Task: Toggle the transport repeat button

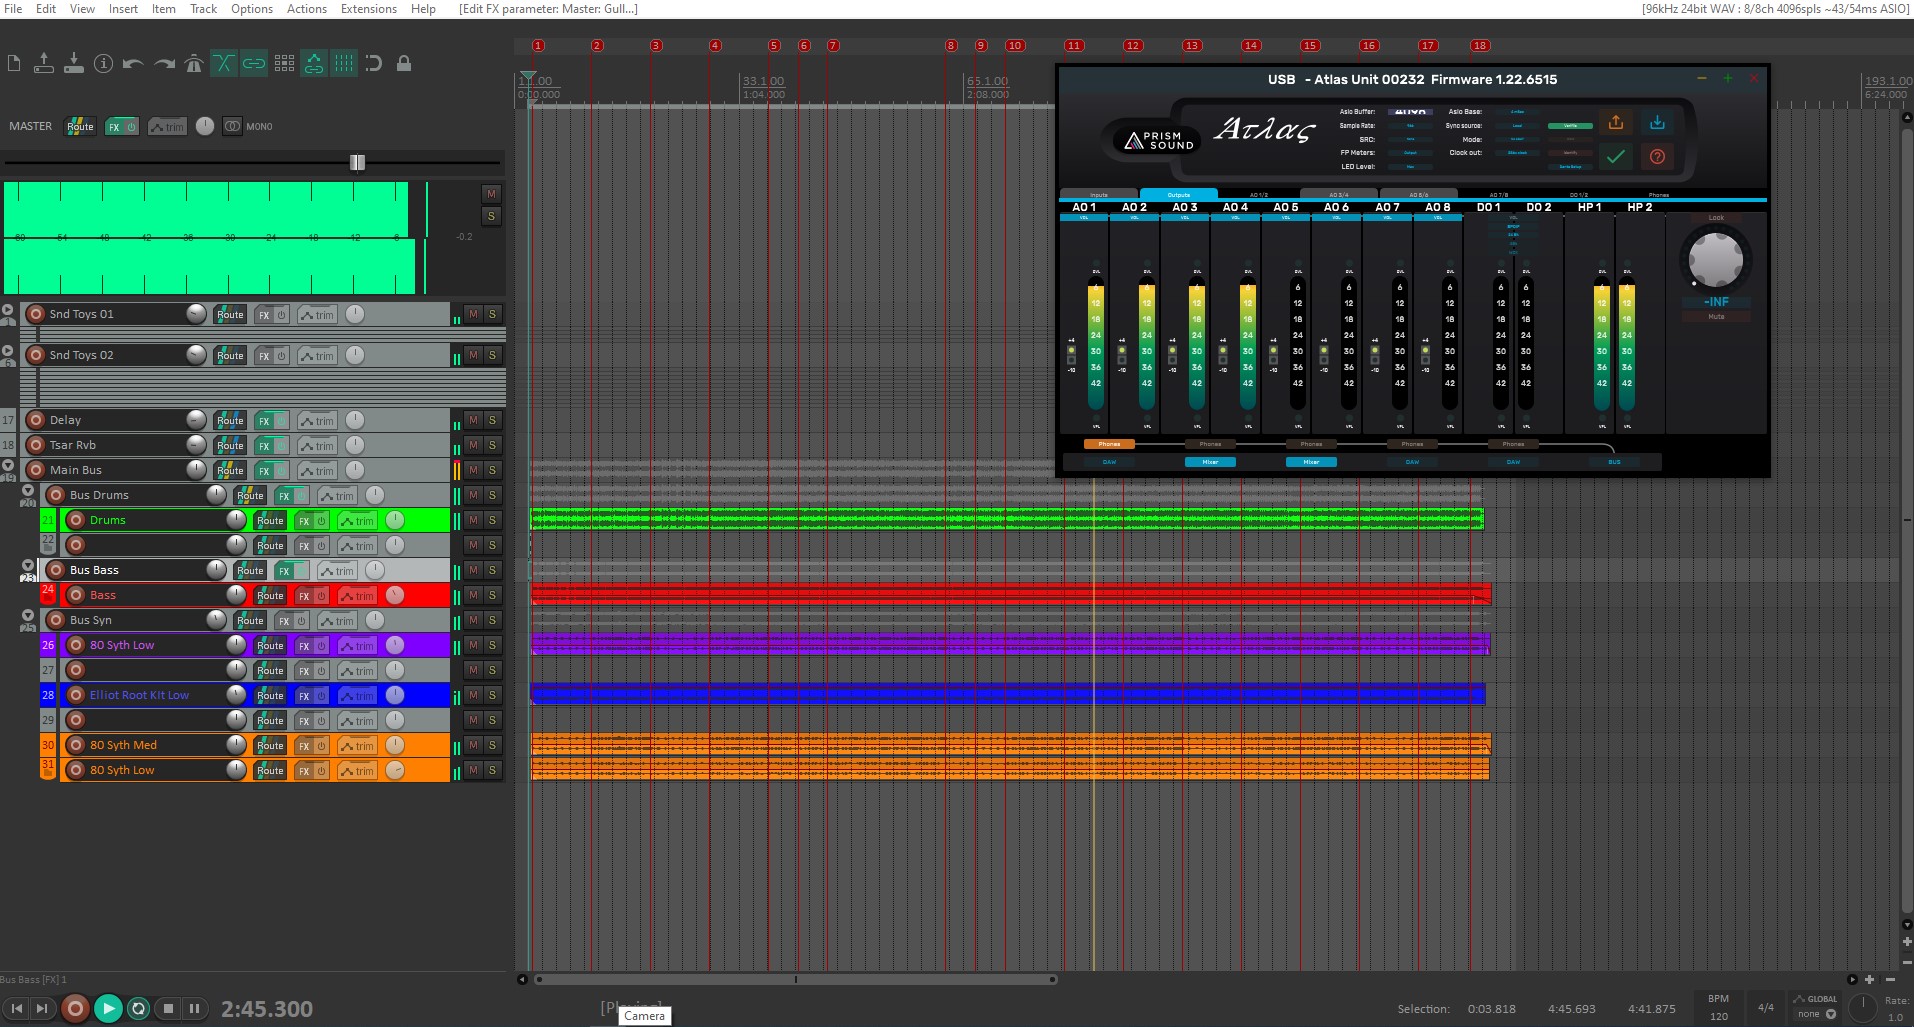Action: [x=139, y=1009]
